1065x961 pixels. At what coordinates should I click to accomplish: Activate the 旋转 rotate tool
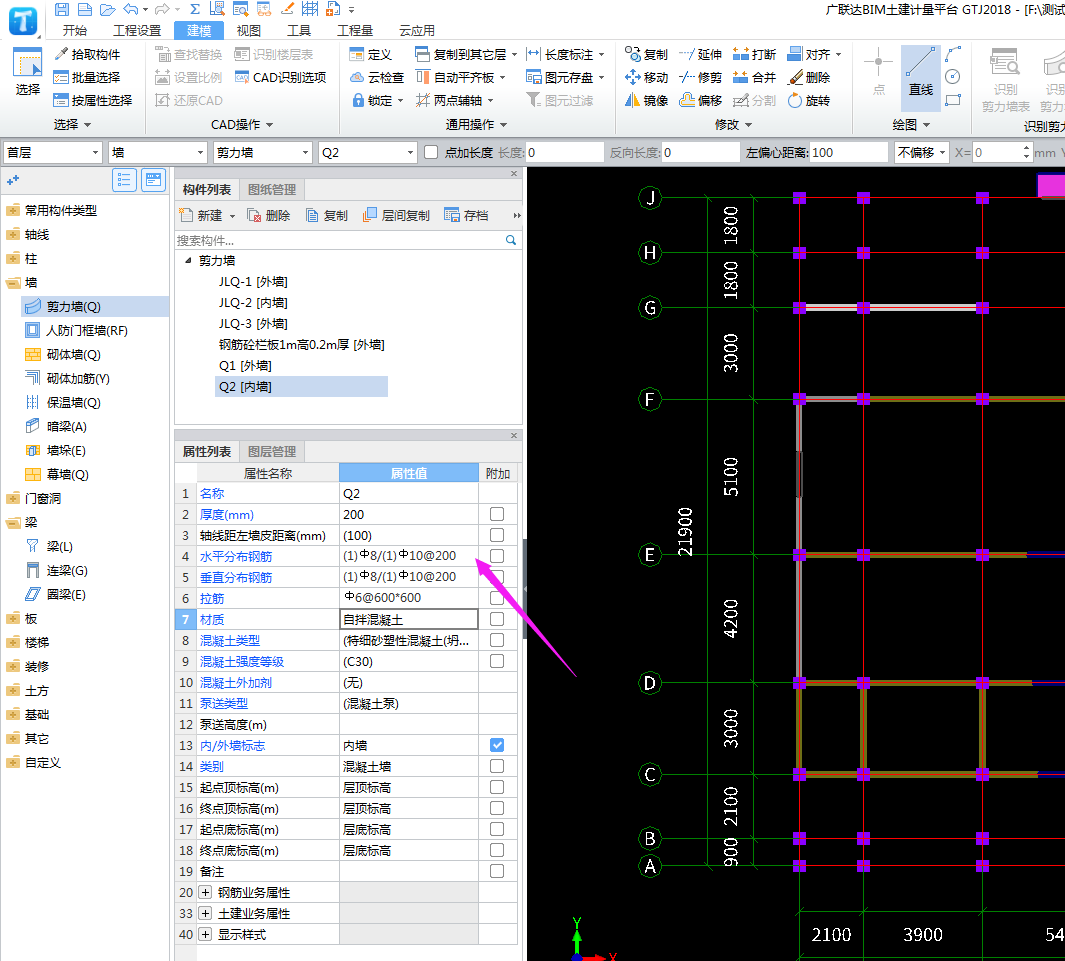809,101
